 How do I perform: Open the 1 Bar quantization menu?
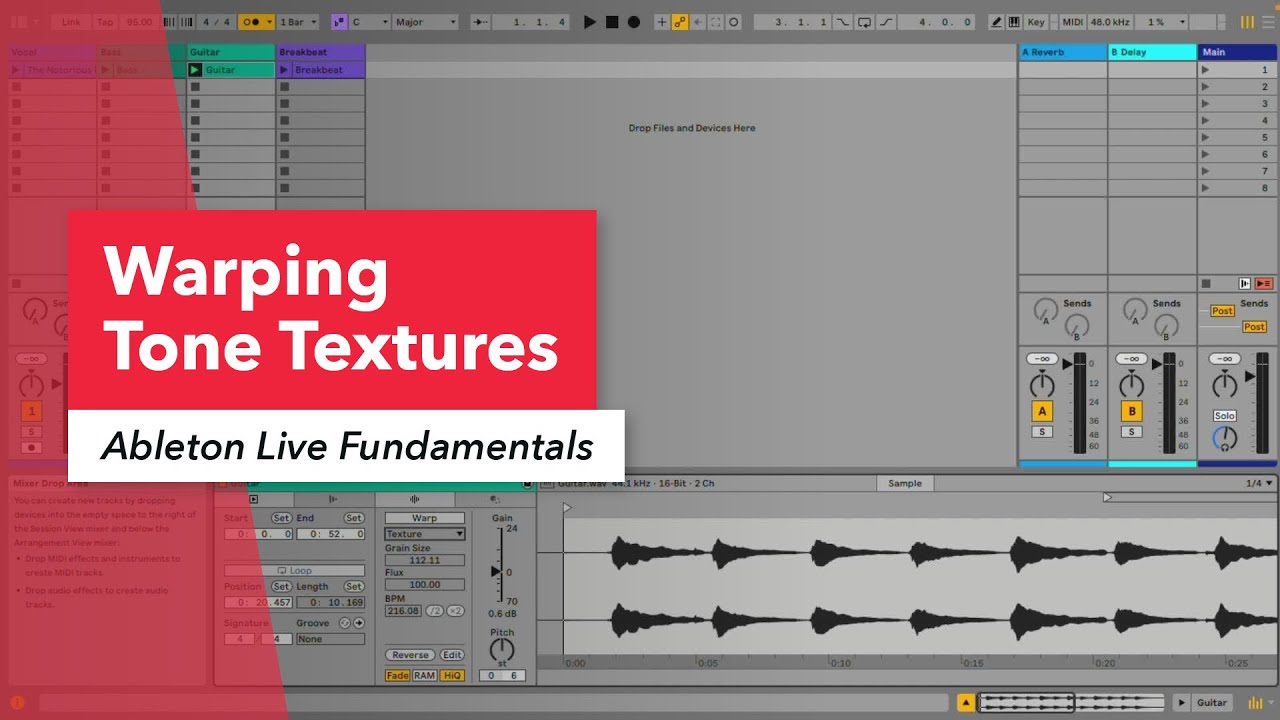[x=298, y=22]
